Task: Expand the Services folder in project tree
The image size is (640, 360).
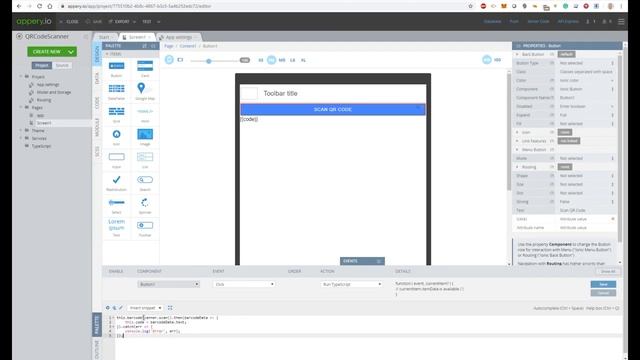Action: tap(21, 138)
